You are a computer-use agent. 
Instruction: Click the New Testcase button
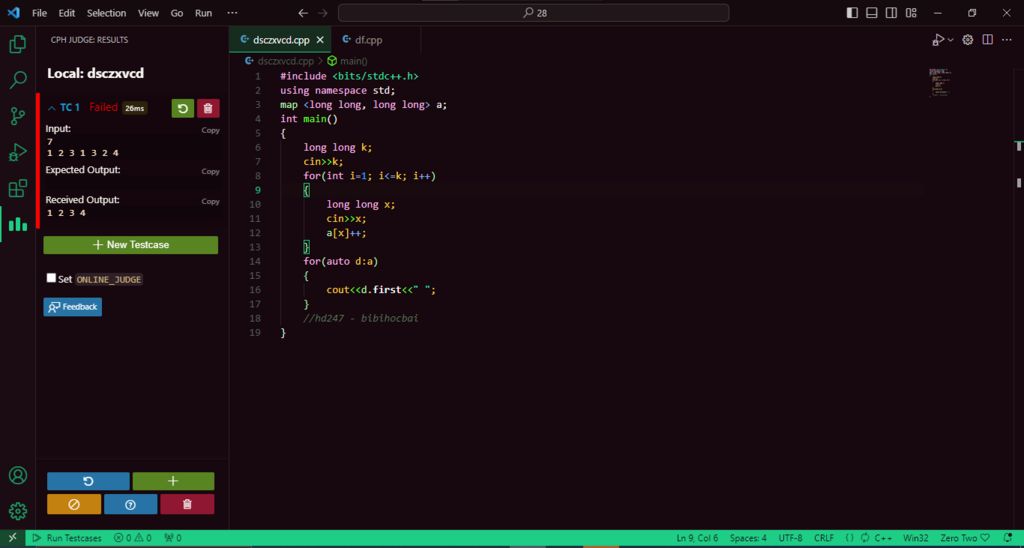point(131,245)
